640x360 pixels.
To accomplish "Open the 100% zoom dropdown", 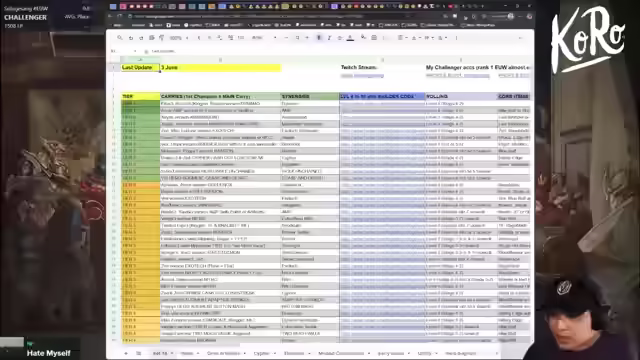I will tap(178, 38).
